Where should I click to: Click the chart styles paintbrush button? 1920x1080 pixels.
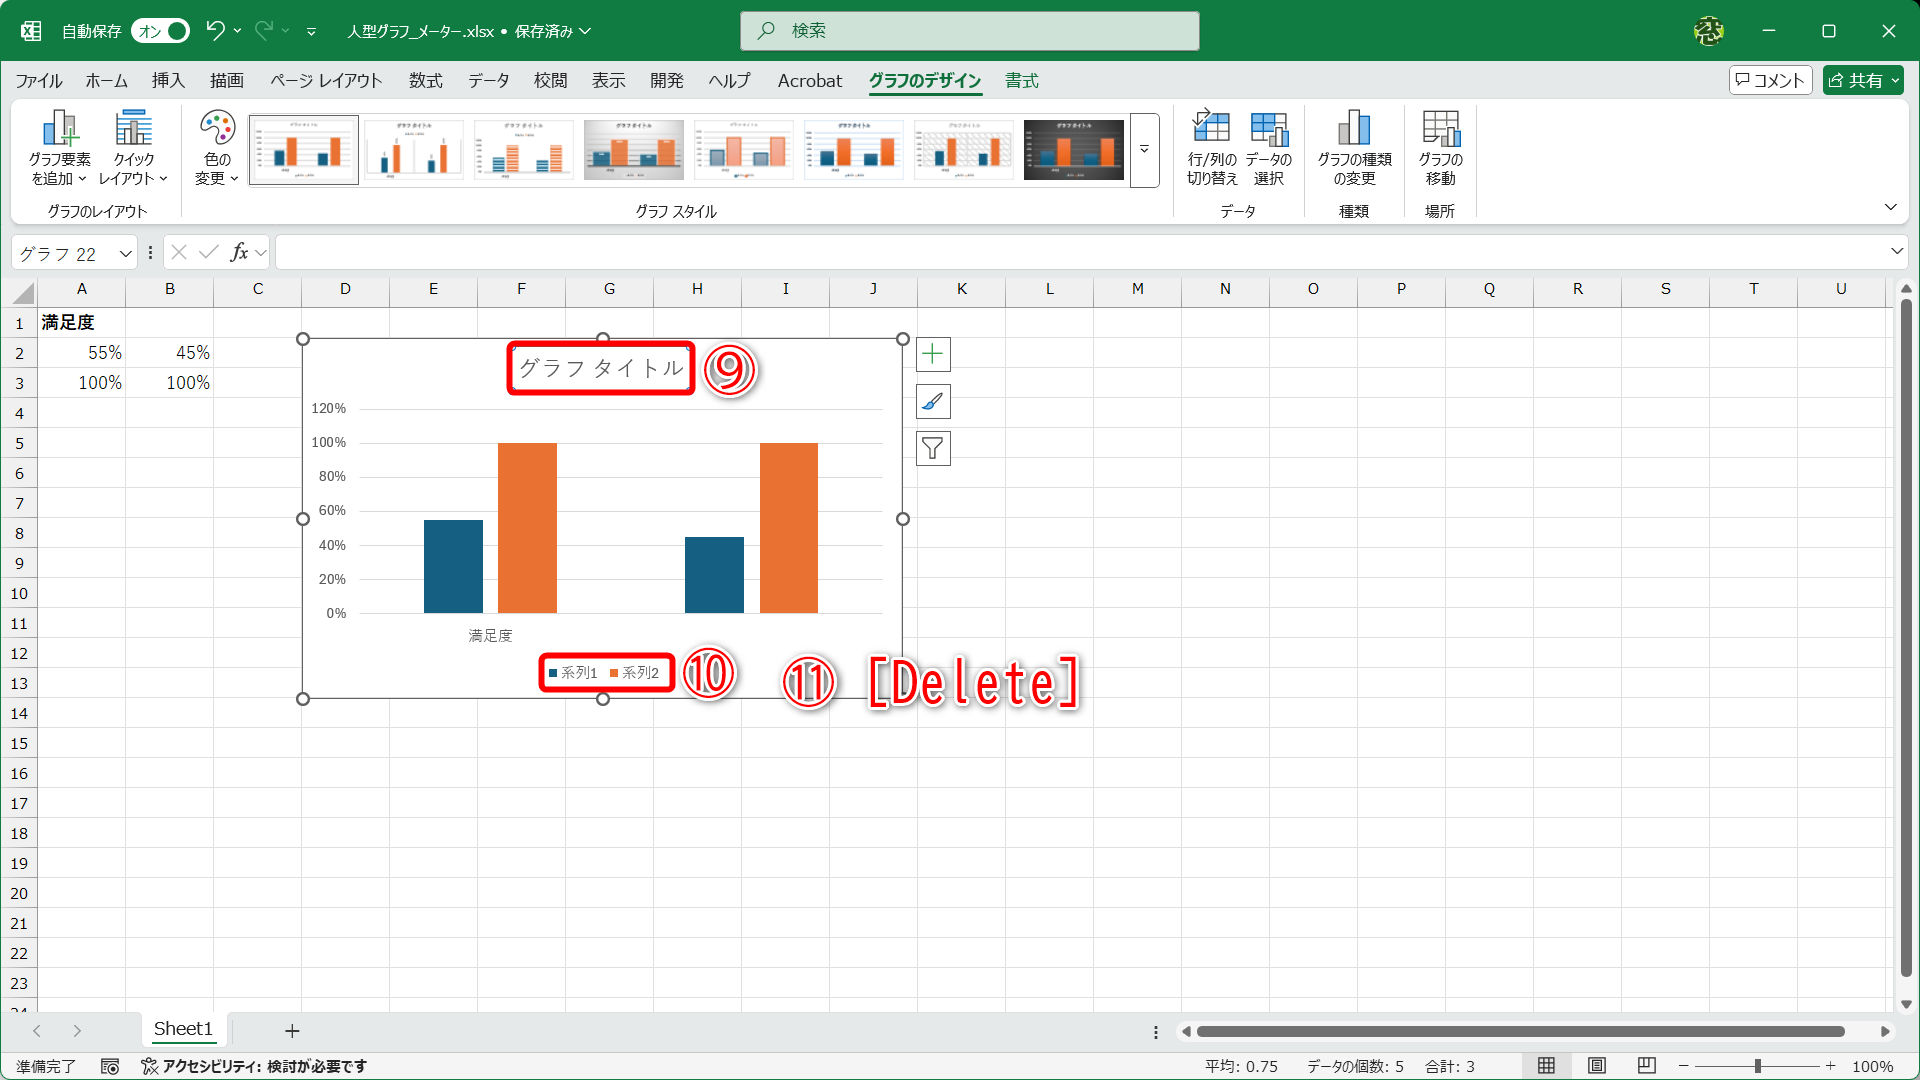click(x=933, y=402)
